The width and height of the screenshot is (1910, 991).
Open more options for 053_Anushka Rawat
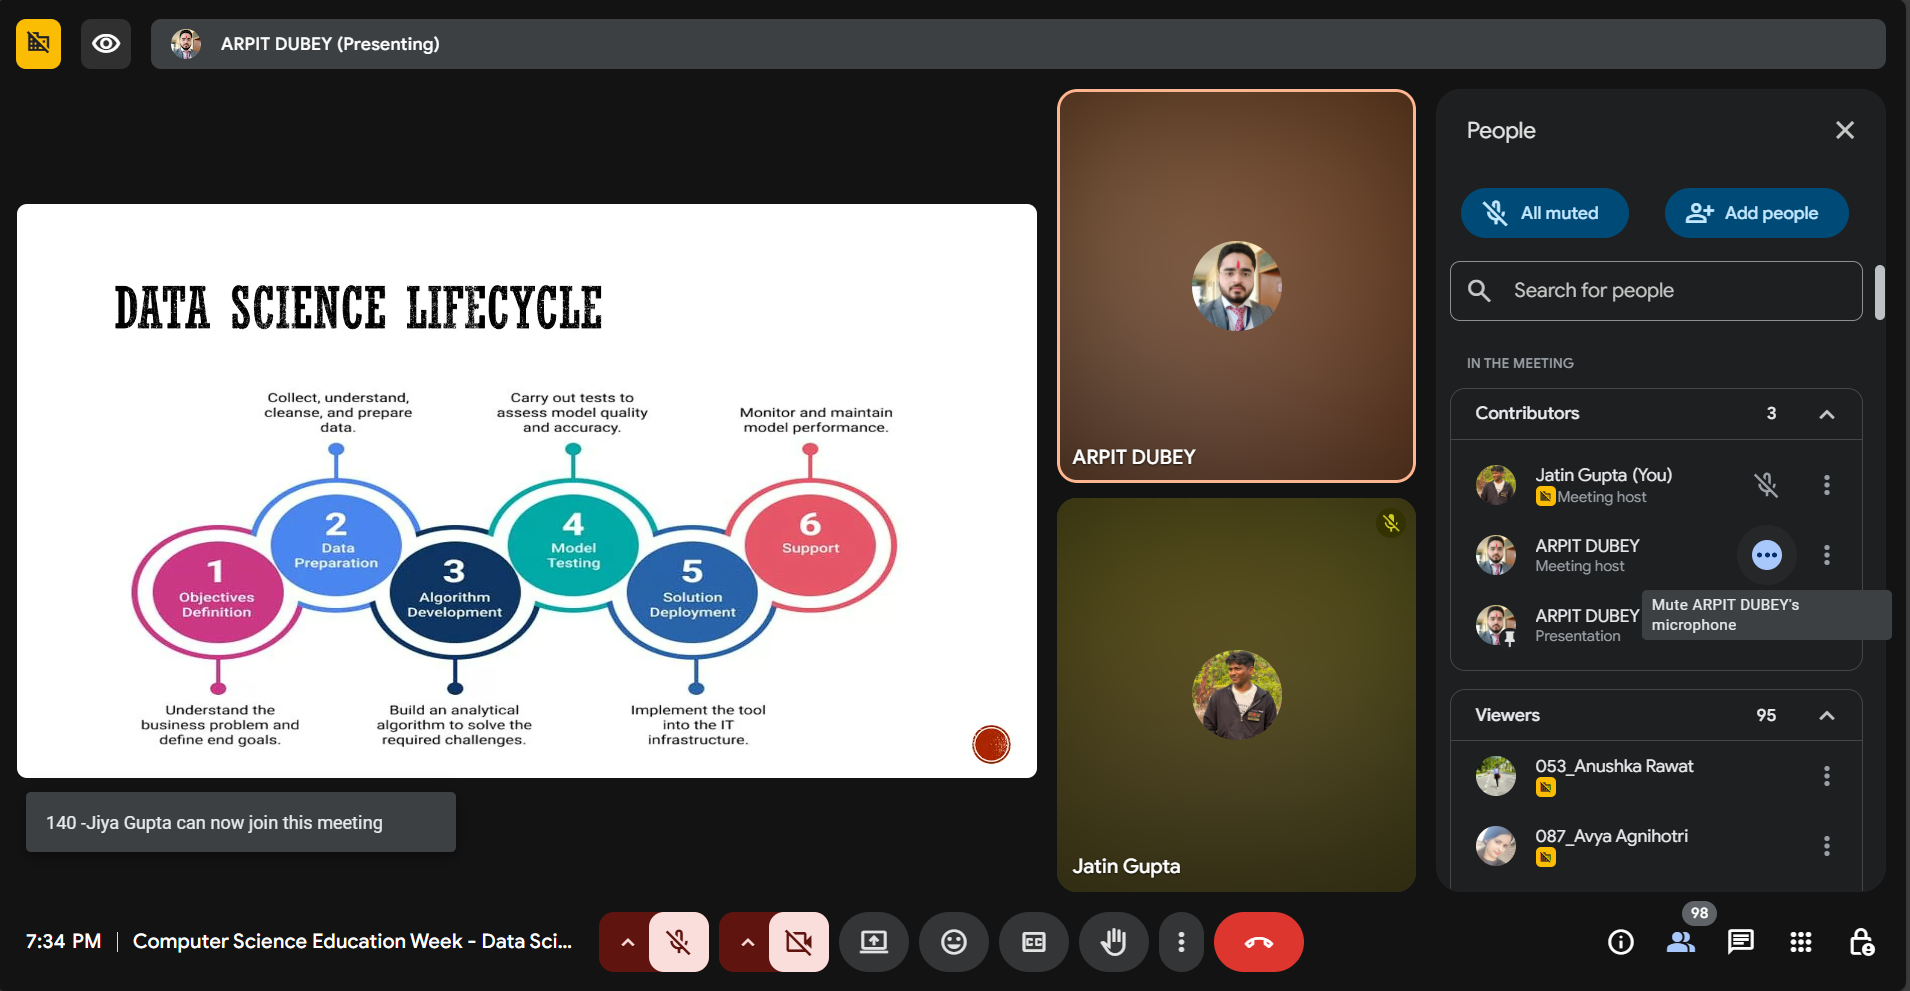point(1827,776)
